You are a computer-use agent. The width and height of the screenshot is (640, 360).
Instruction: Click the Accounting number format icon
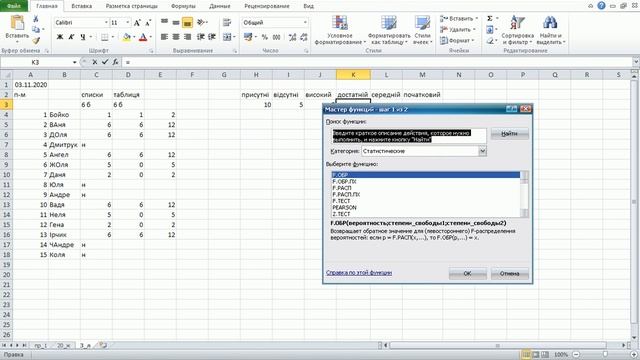tap(248, 37)
